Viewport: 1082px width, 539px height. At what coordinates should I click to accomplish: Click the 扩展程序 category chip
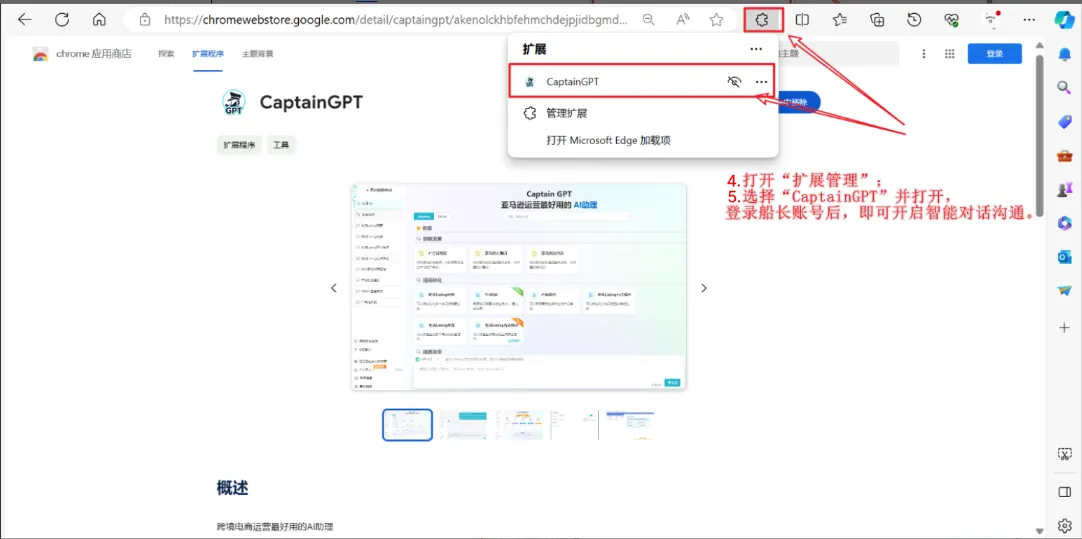point(239,145)
